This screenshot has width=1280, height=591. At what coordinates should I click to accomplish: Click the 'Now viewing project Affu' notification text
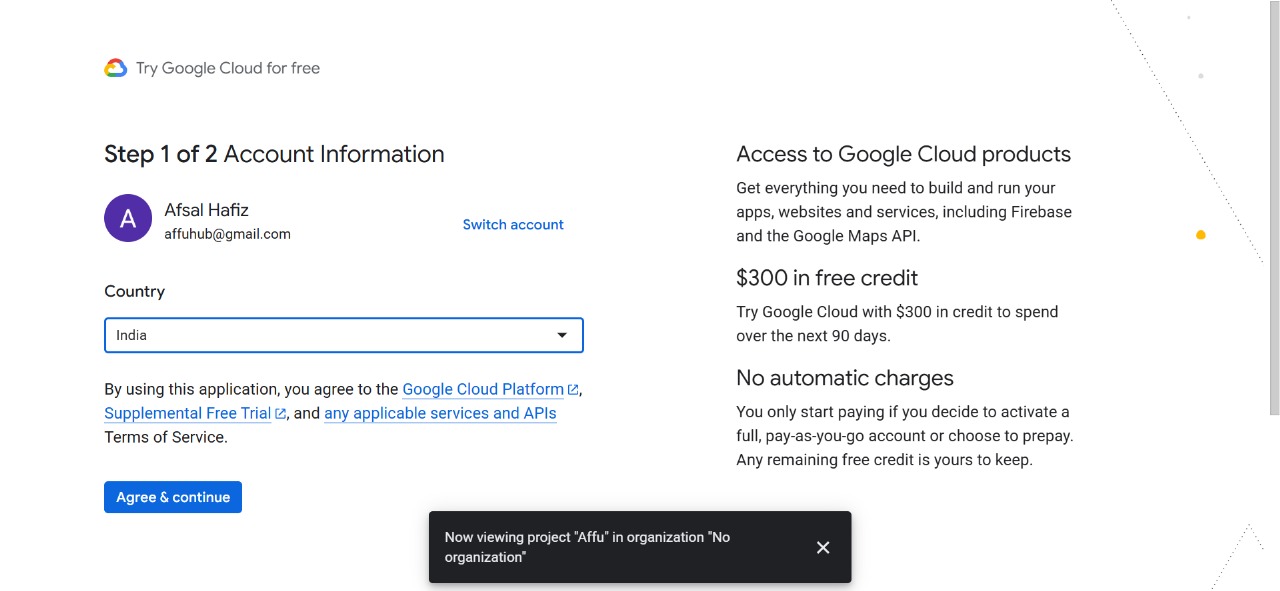click(587, 547)
